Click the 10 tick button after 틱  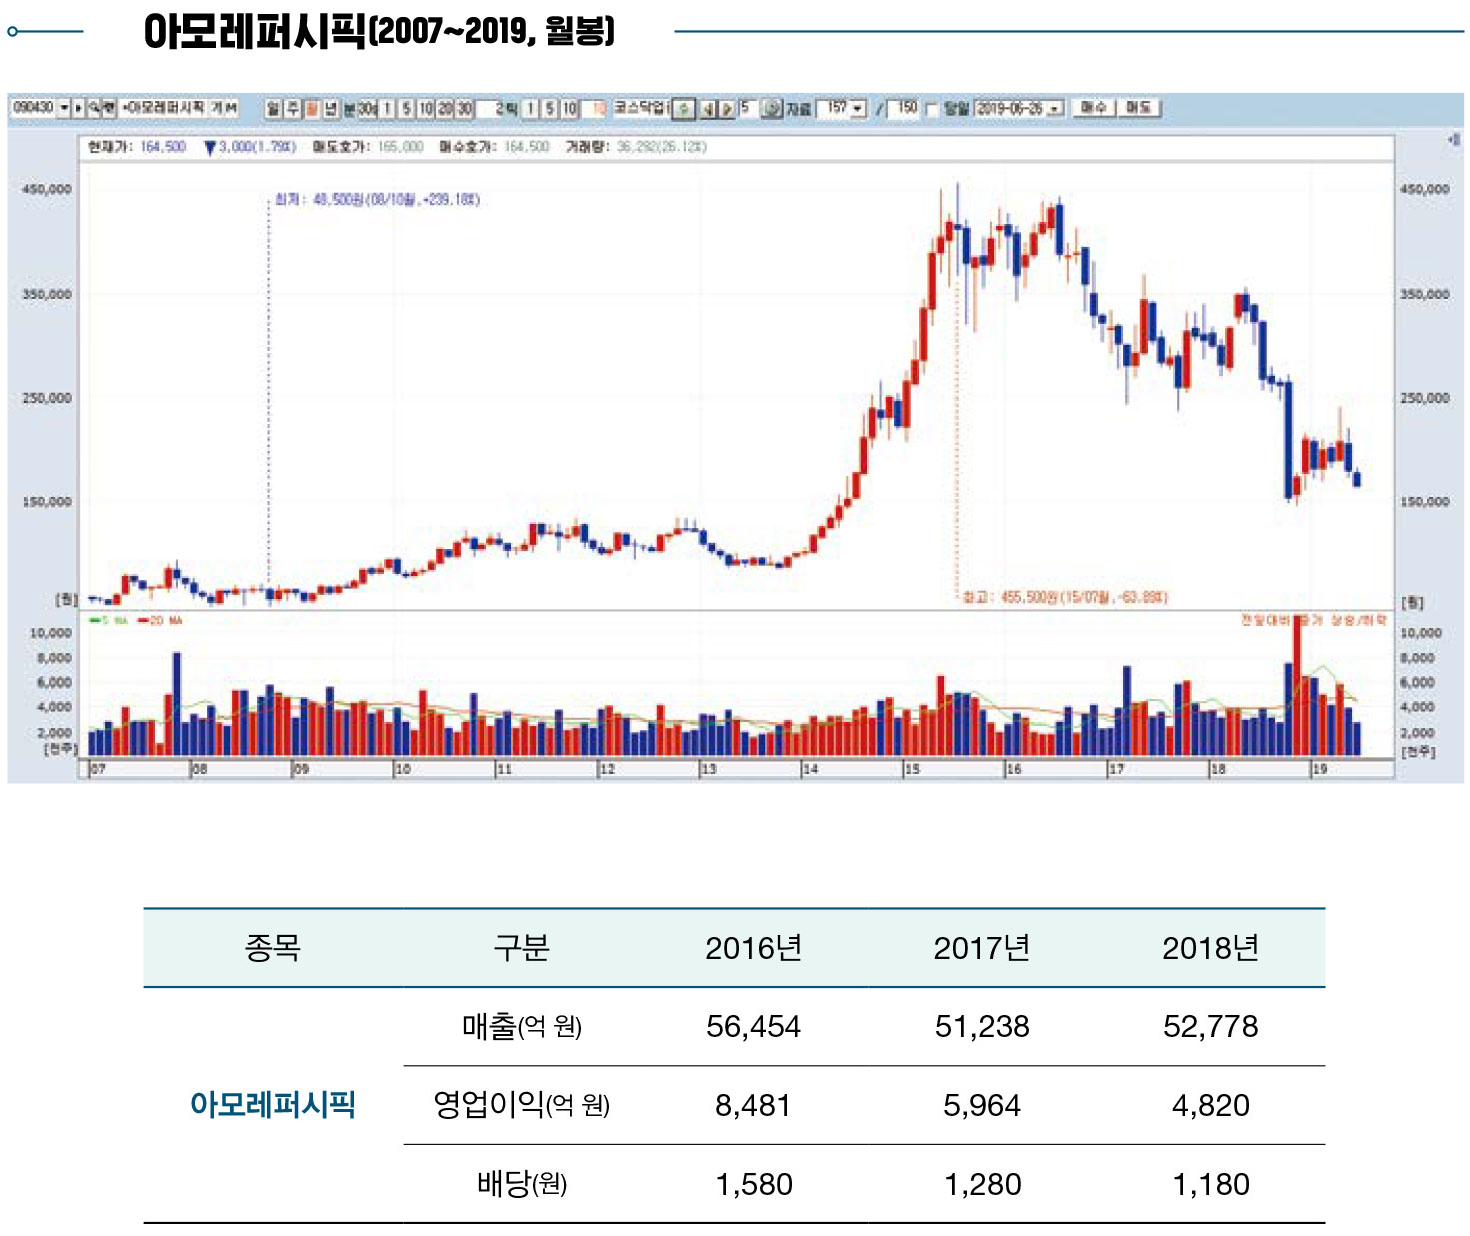[x=569, y=108]
